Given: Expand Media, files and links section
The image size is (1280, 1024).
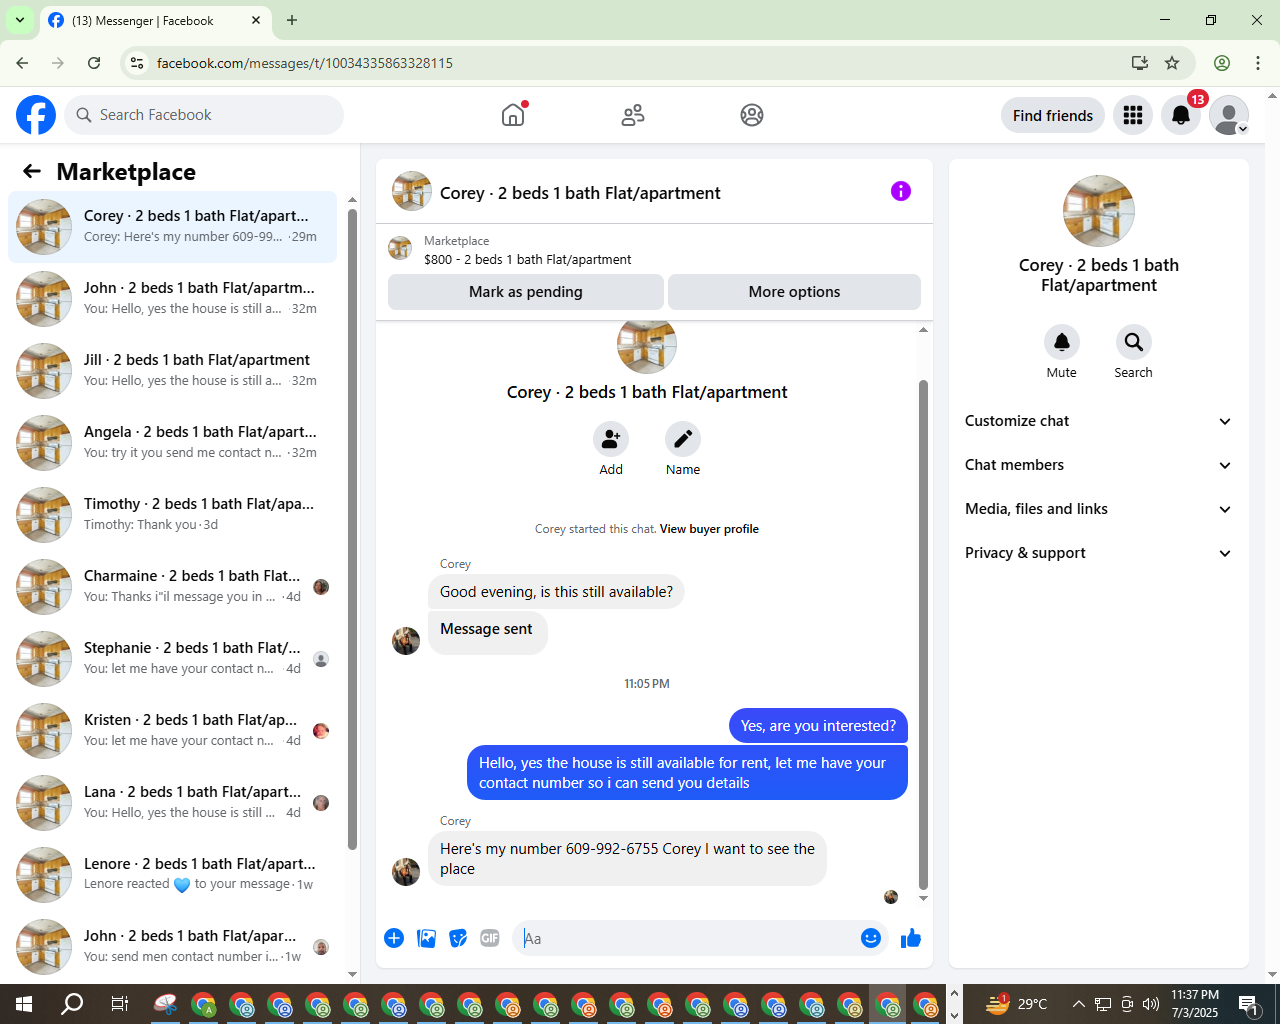Looking at the screenshot, I should pos(1099,509).
